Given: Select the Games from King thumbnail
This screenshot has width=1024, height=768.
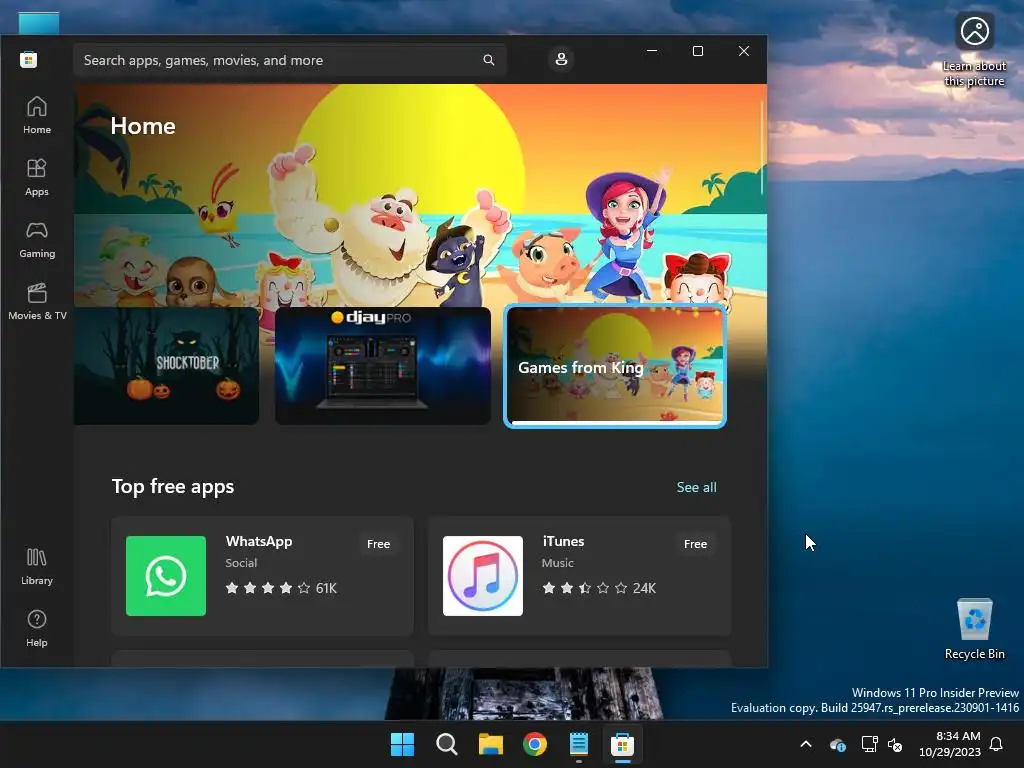Looking at the screenshot, I should (x=615, y=366).
